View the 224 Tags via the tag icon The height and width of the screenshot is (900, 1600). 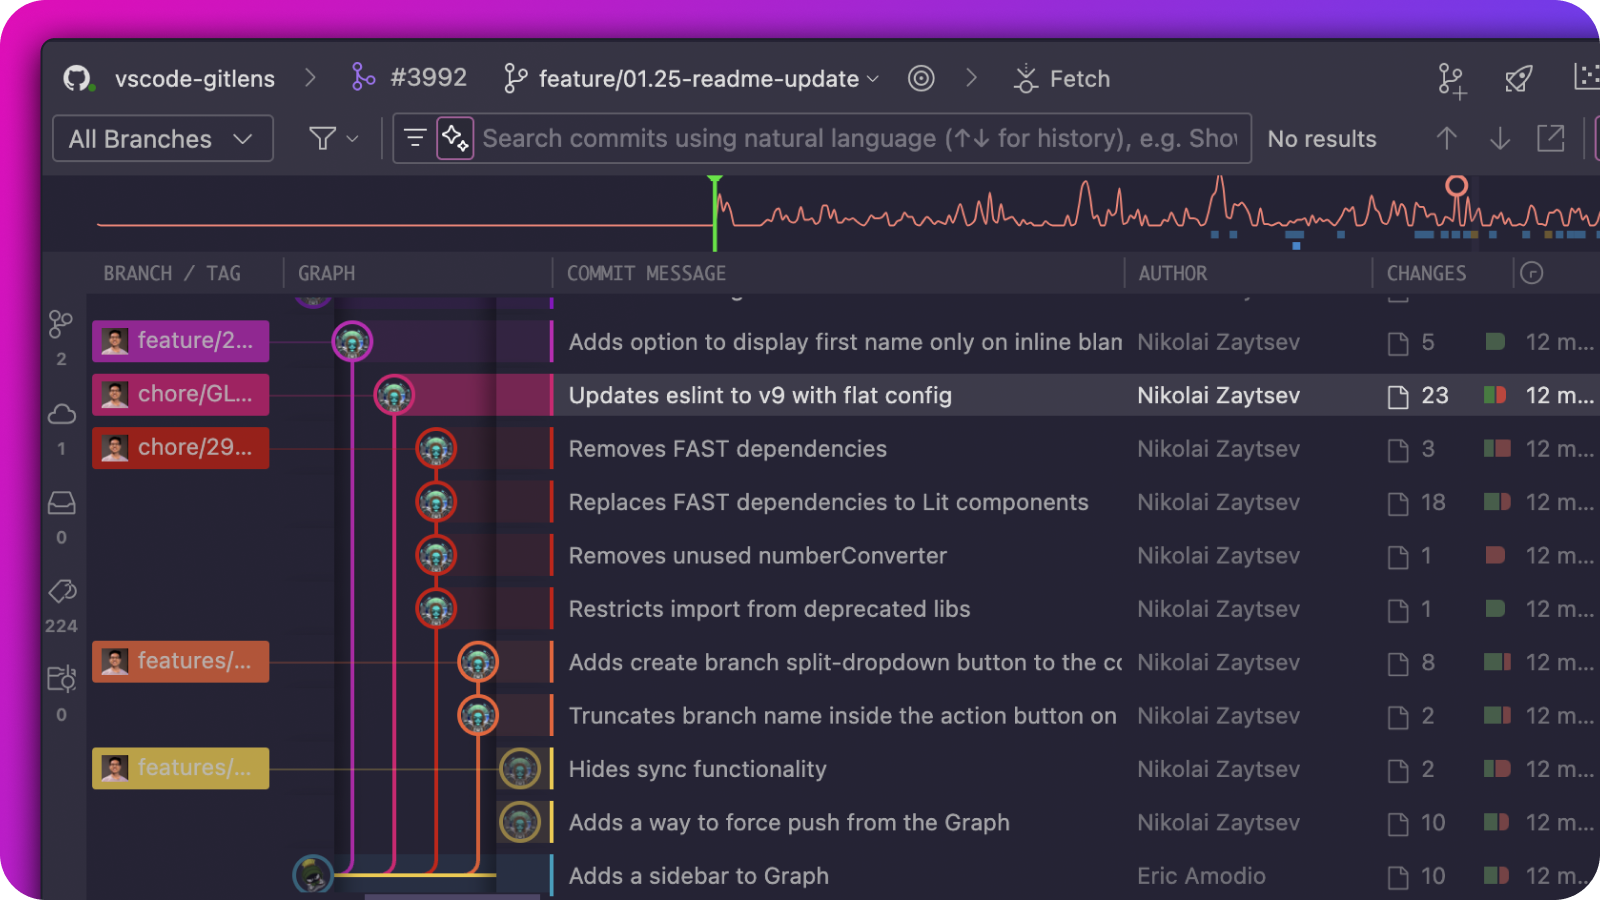coord(61,592)
